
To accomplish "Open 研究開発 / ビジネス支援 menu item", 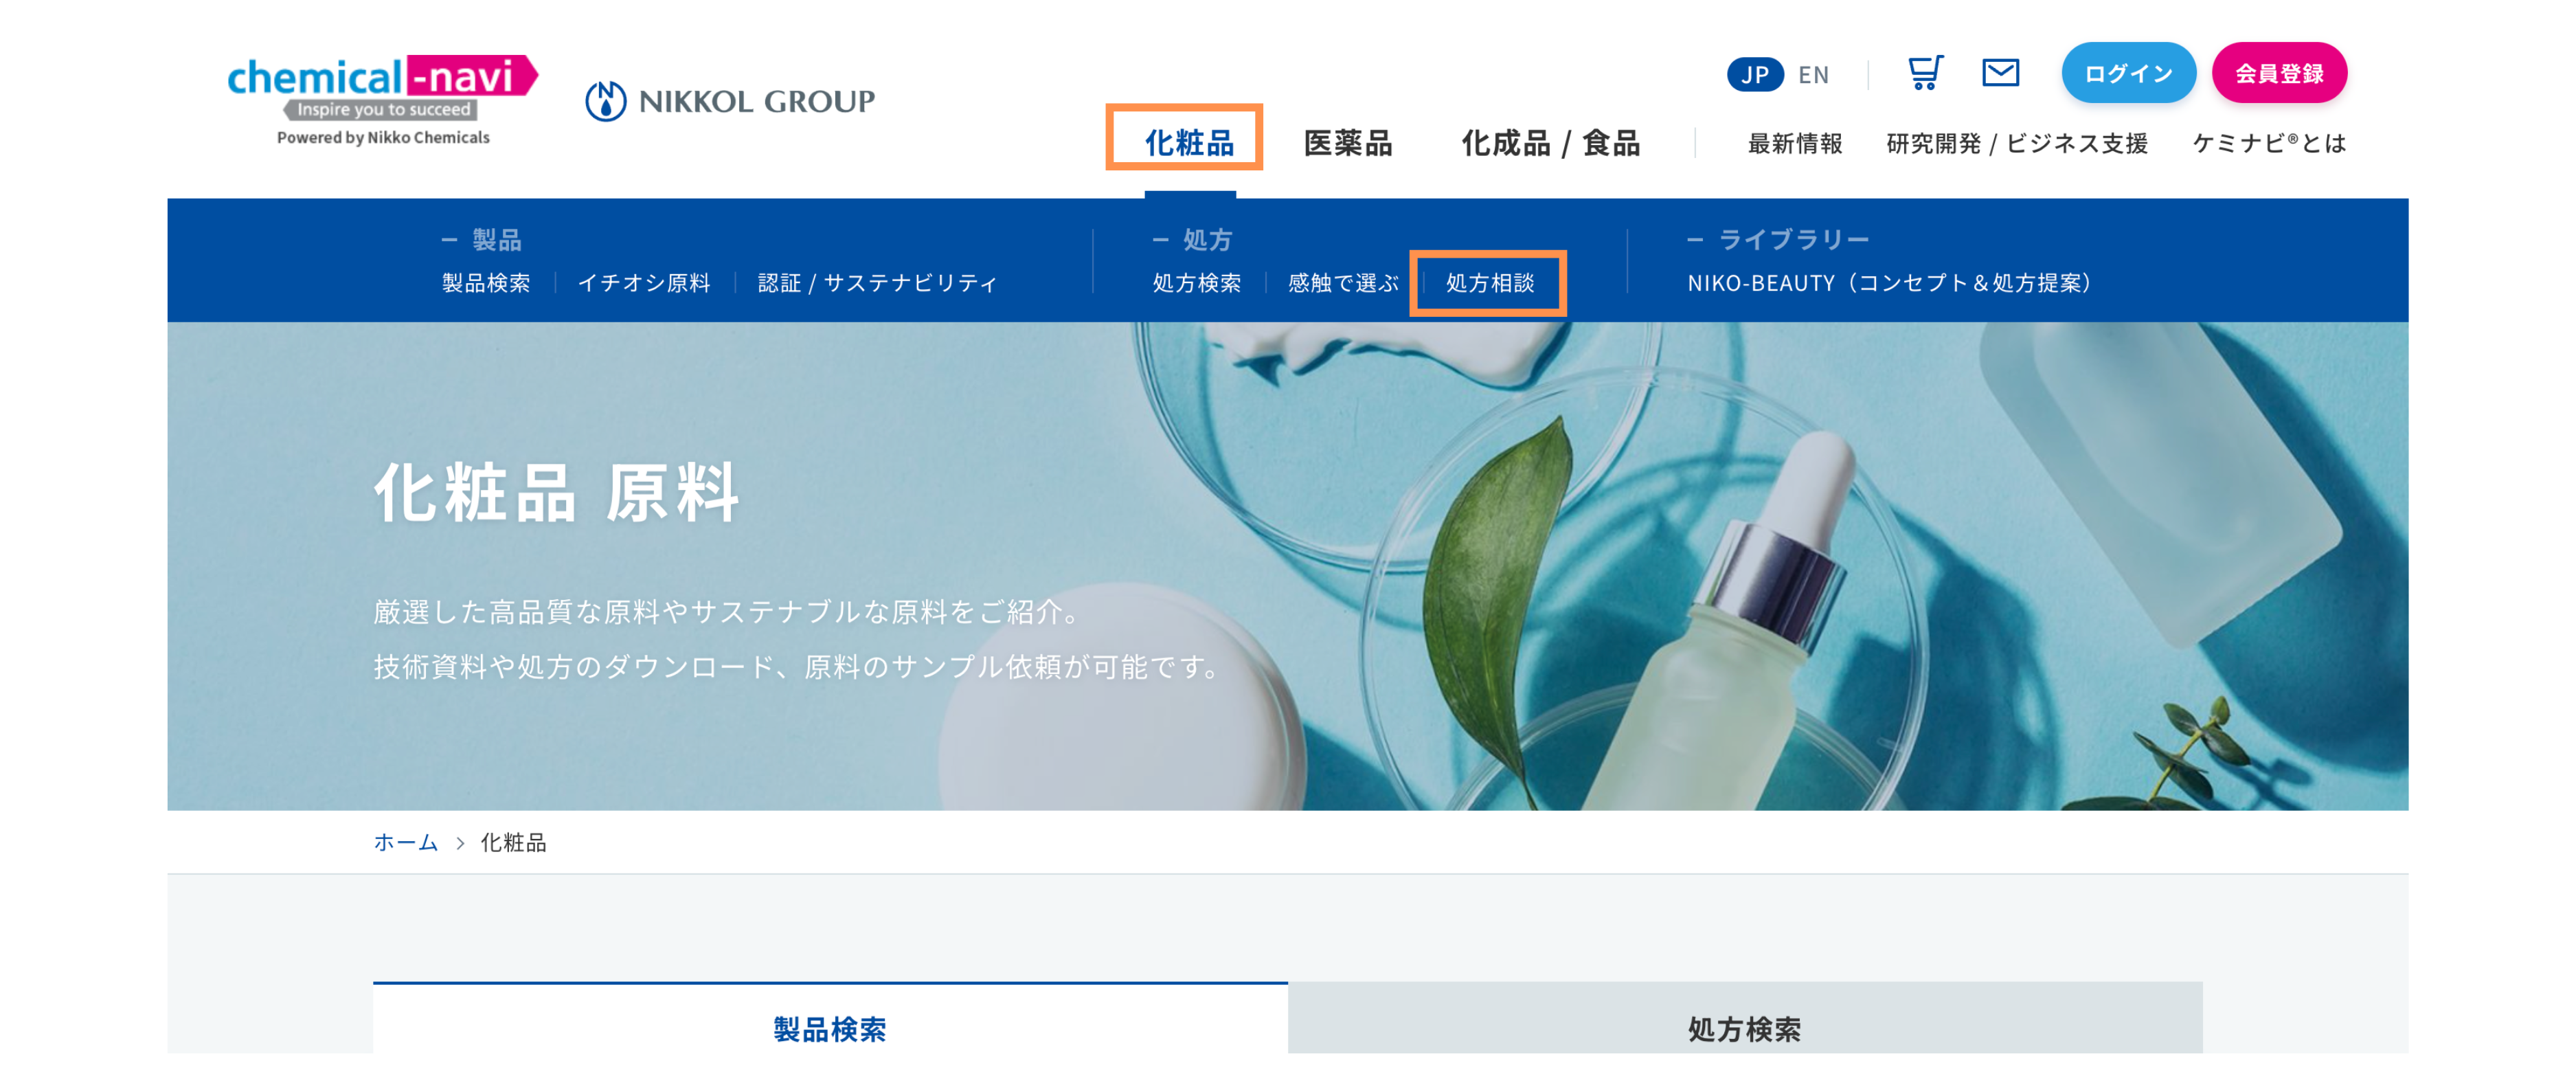I will point(2017,144).
